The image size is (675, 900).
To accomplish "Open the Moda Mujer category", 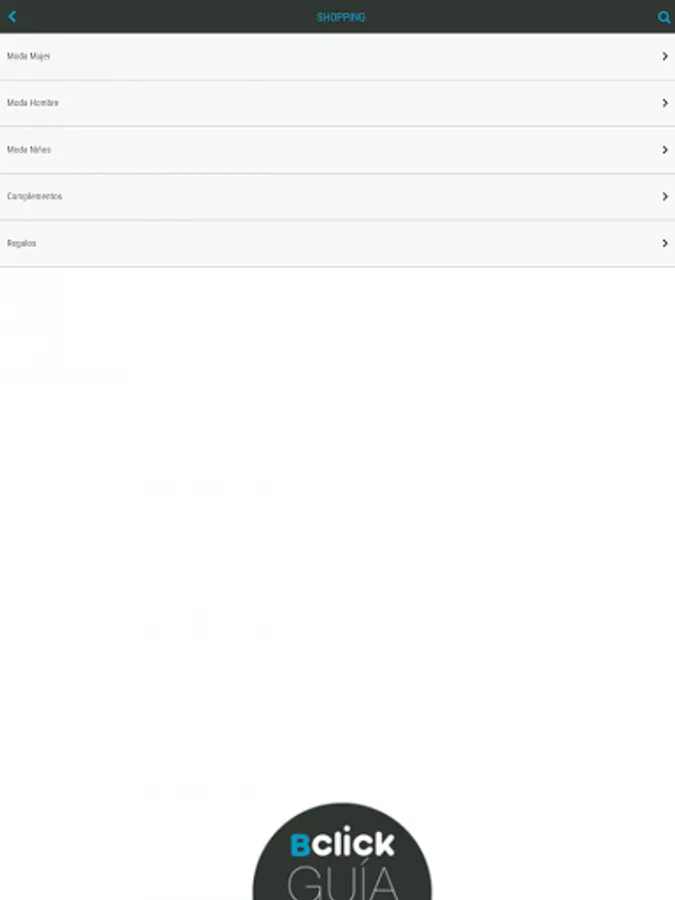I will coord(338,56).
